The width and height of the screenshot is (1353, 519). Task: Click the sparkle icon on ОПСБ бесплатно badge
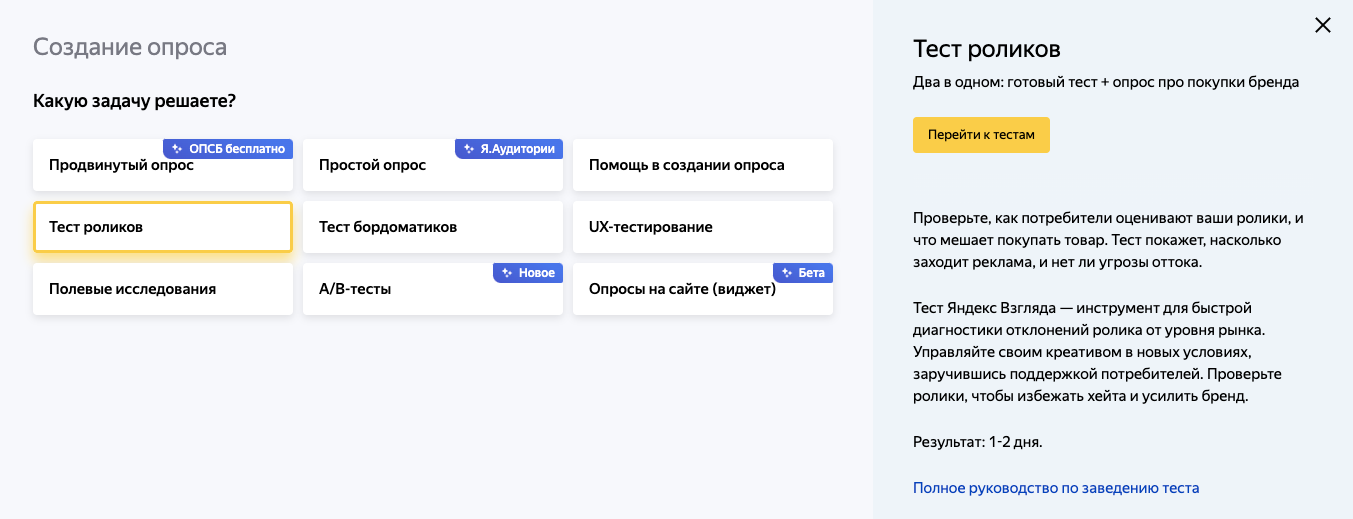(176, 149)
